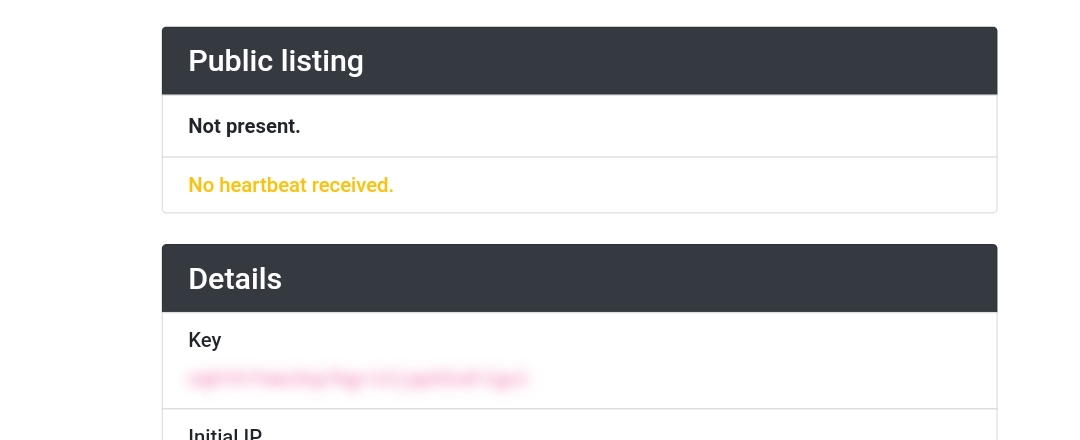Click the white gap between the two cards

579,229
